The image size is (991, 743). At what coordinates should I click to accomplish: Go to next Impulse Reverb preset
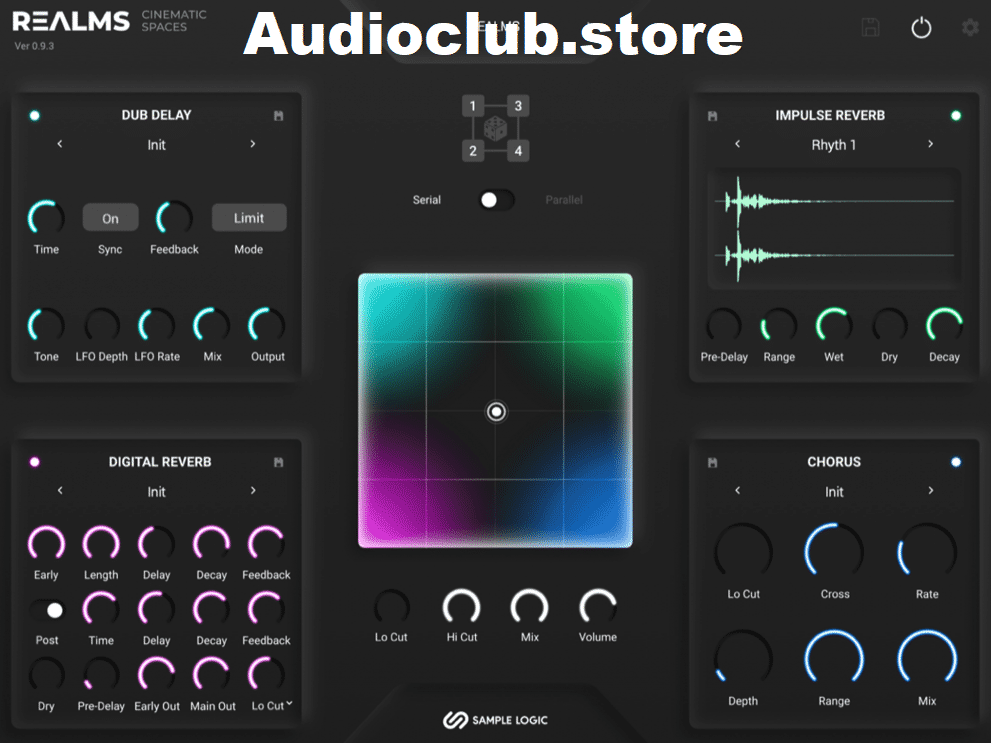pos(930,144)
